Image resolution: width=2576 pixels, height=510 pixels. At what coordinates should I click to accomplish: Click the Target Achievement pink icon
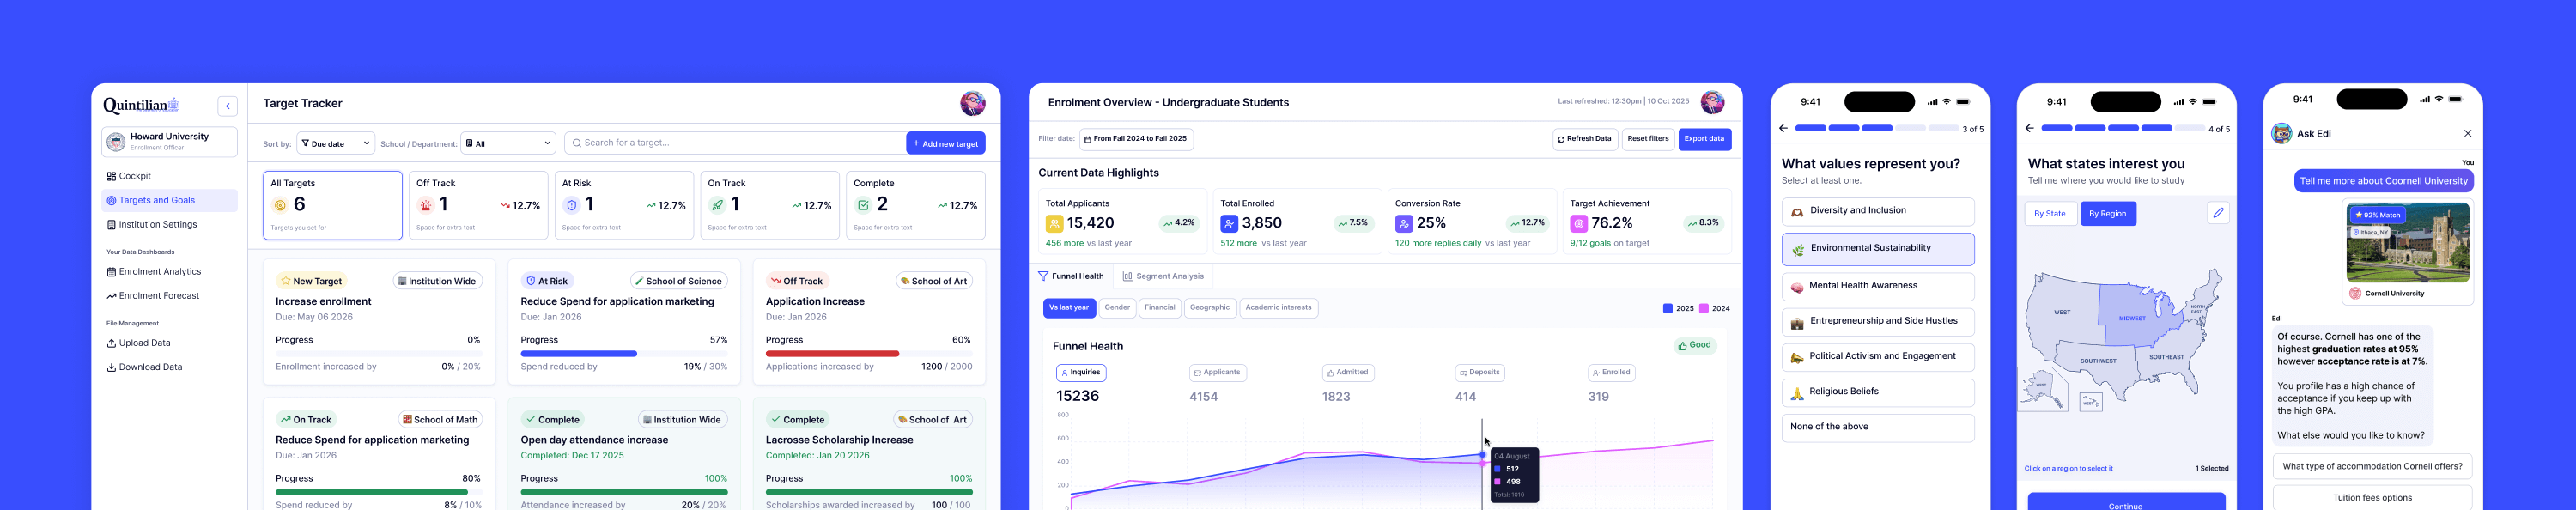tap(1579, 224)
